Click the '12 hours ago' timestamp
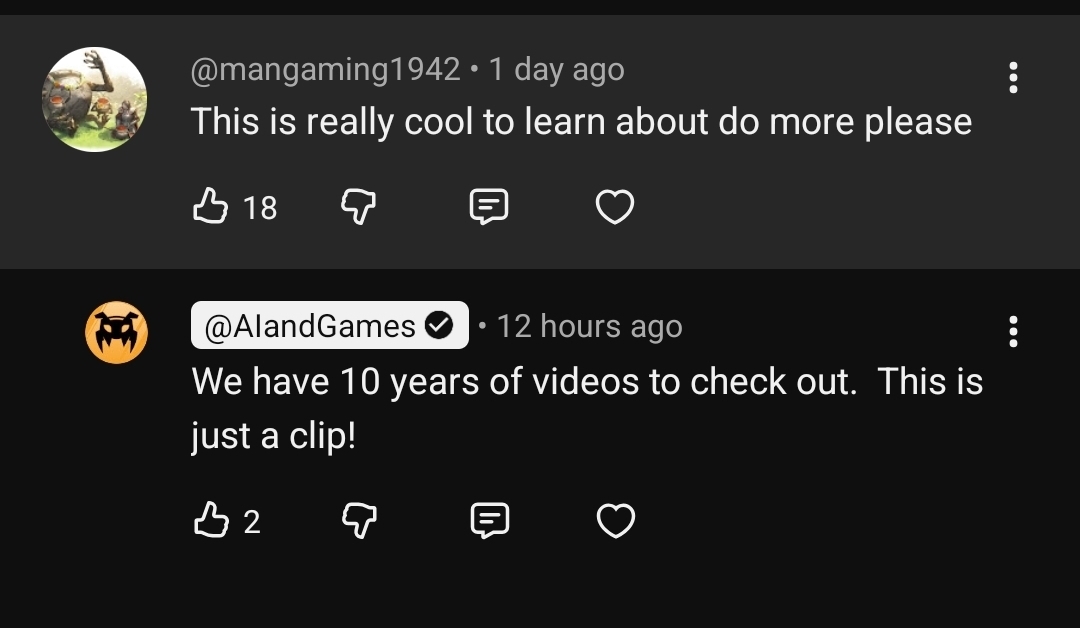Screen dimensions: 1080x628 coord(589,326)
